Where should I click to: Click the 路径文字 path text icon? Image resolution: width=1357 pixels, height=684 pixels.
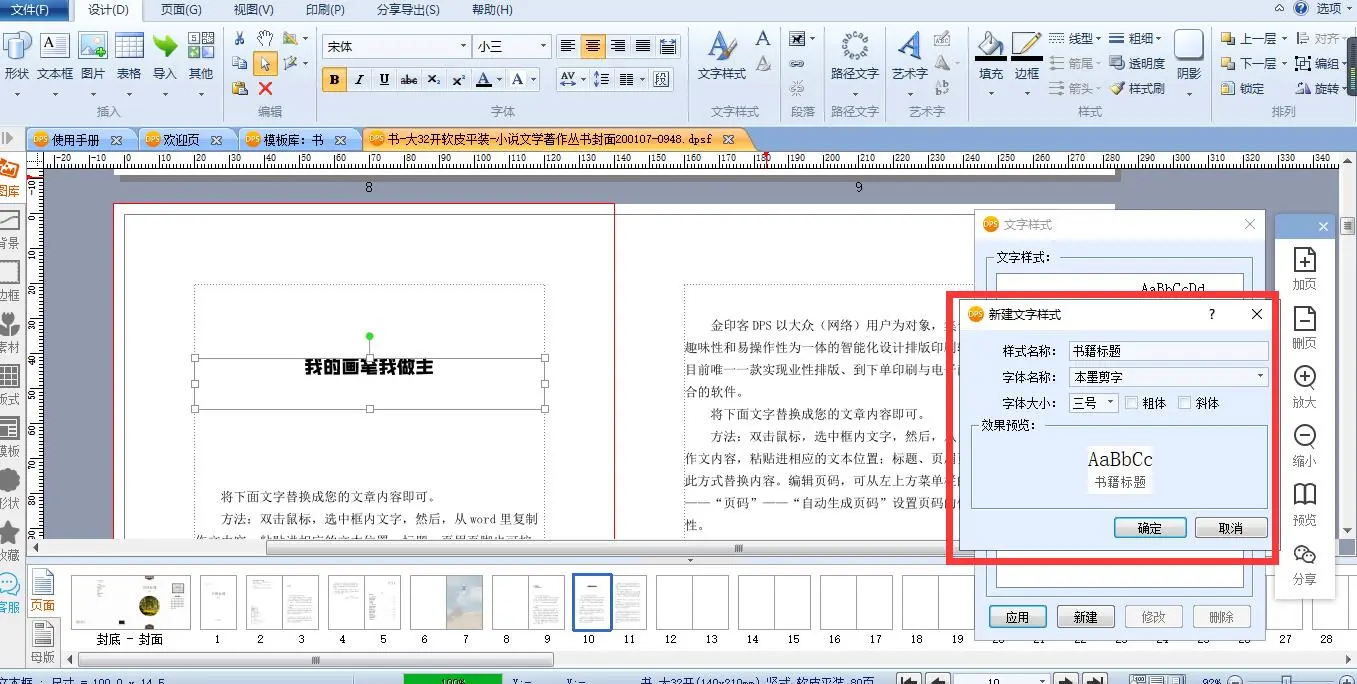(854, 56)
